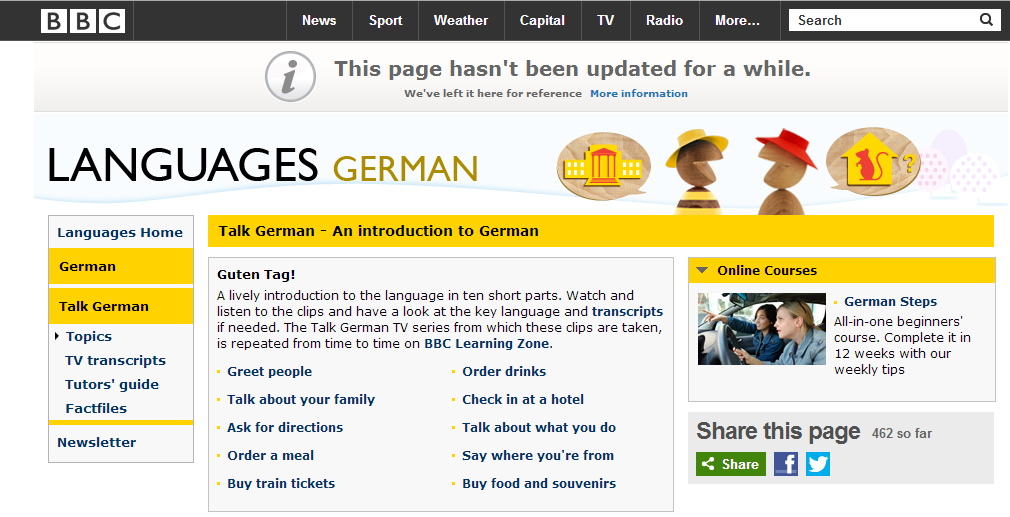Open Talk about what you do topic
Image resolution: width=1010 pixels, height=517 pixels.
(538, 428)
